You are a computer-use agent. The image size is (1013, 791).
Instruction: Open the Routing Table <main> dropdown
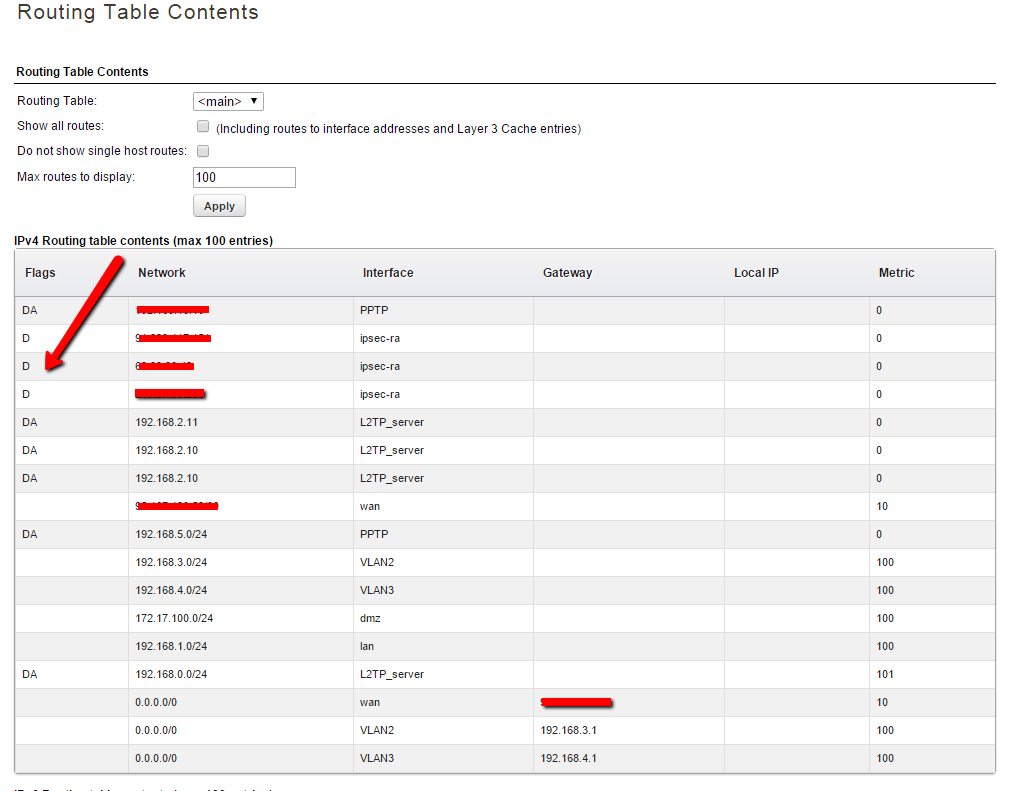pyautogui.click(x=228, y=101)
